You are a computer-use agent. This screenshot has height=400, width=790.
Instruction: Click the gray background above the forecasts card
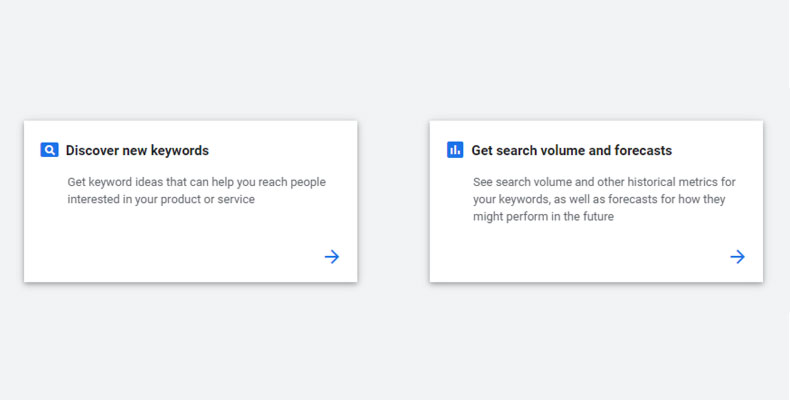pos(596,70)
